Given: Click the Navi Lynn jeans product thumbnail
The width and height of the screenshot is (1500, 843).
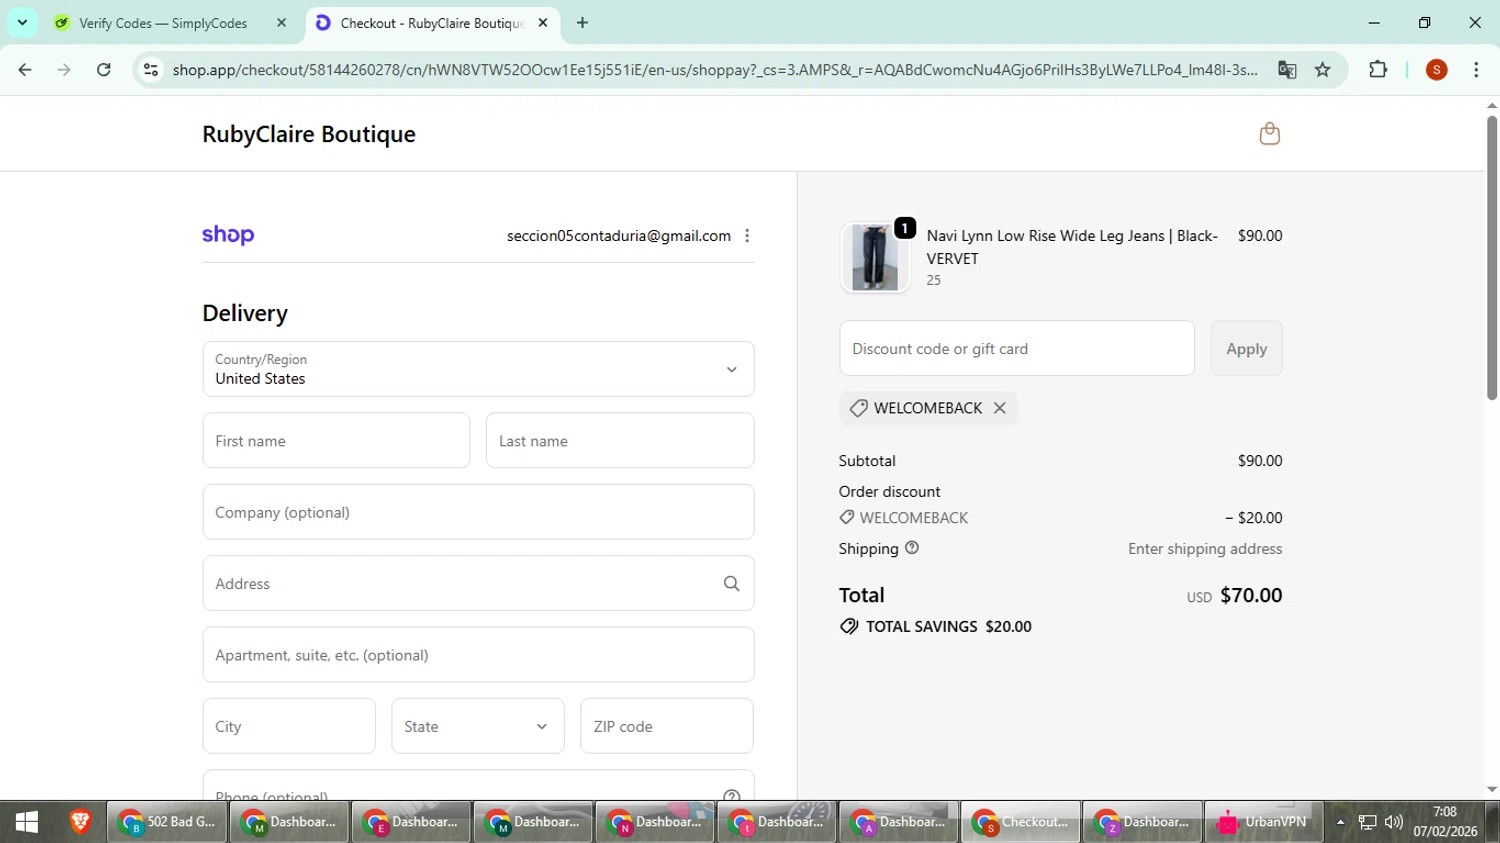Looking at the screenshot, I should [x=875, y=258].
